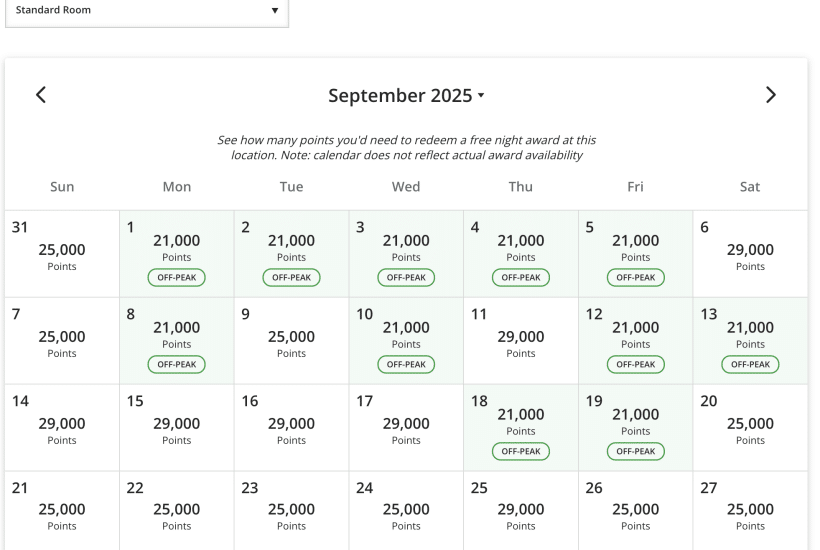The image size is (820, 550).
Task: Click the Off-Peak badge on September 8
Action: (x=176, y=364)
